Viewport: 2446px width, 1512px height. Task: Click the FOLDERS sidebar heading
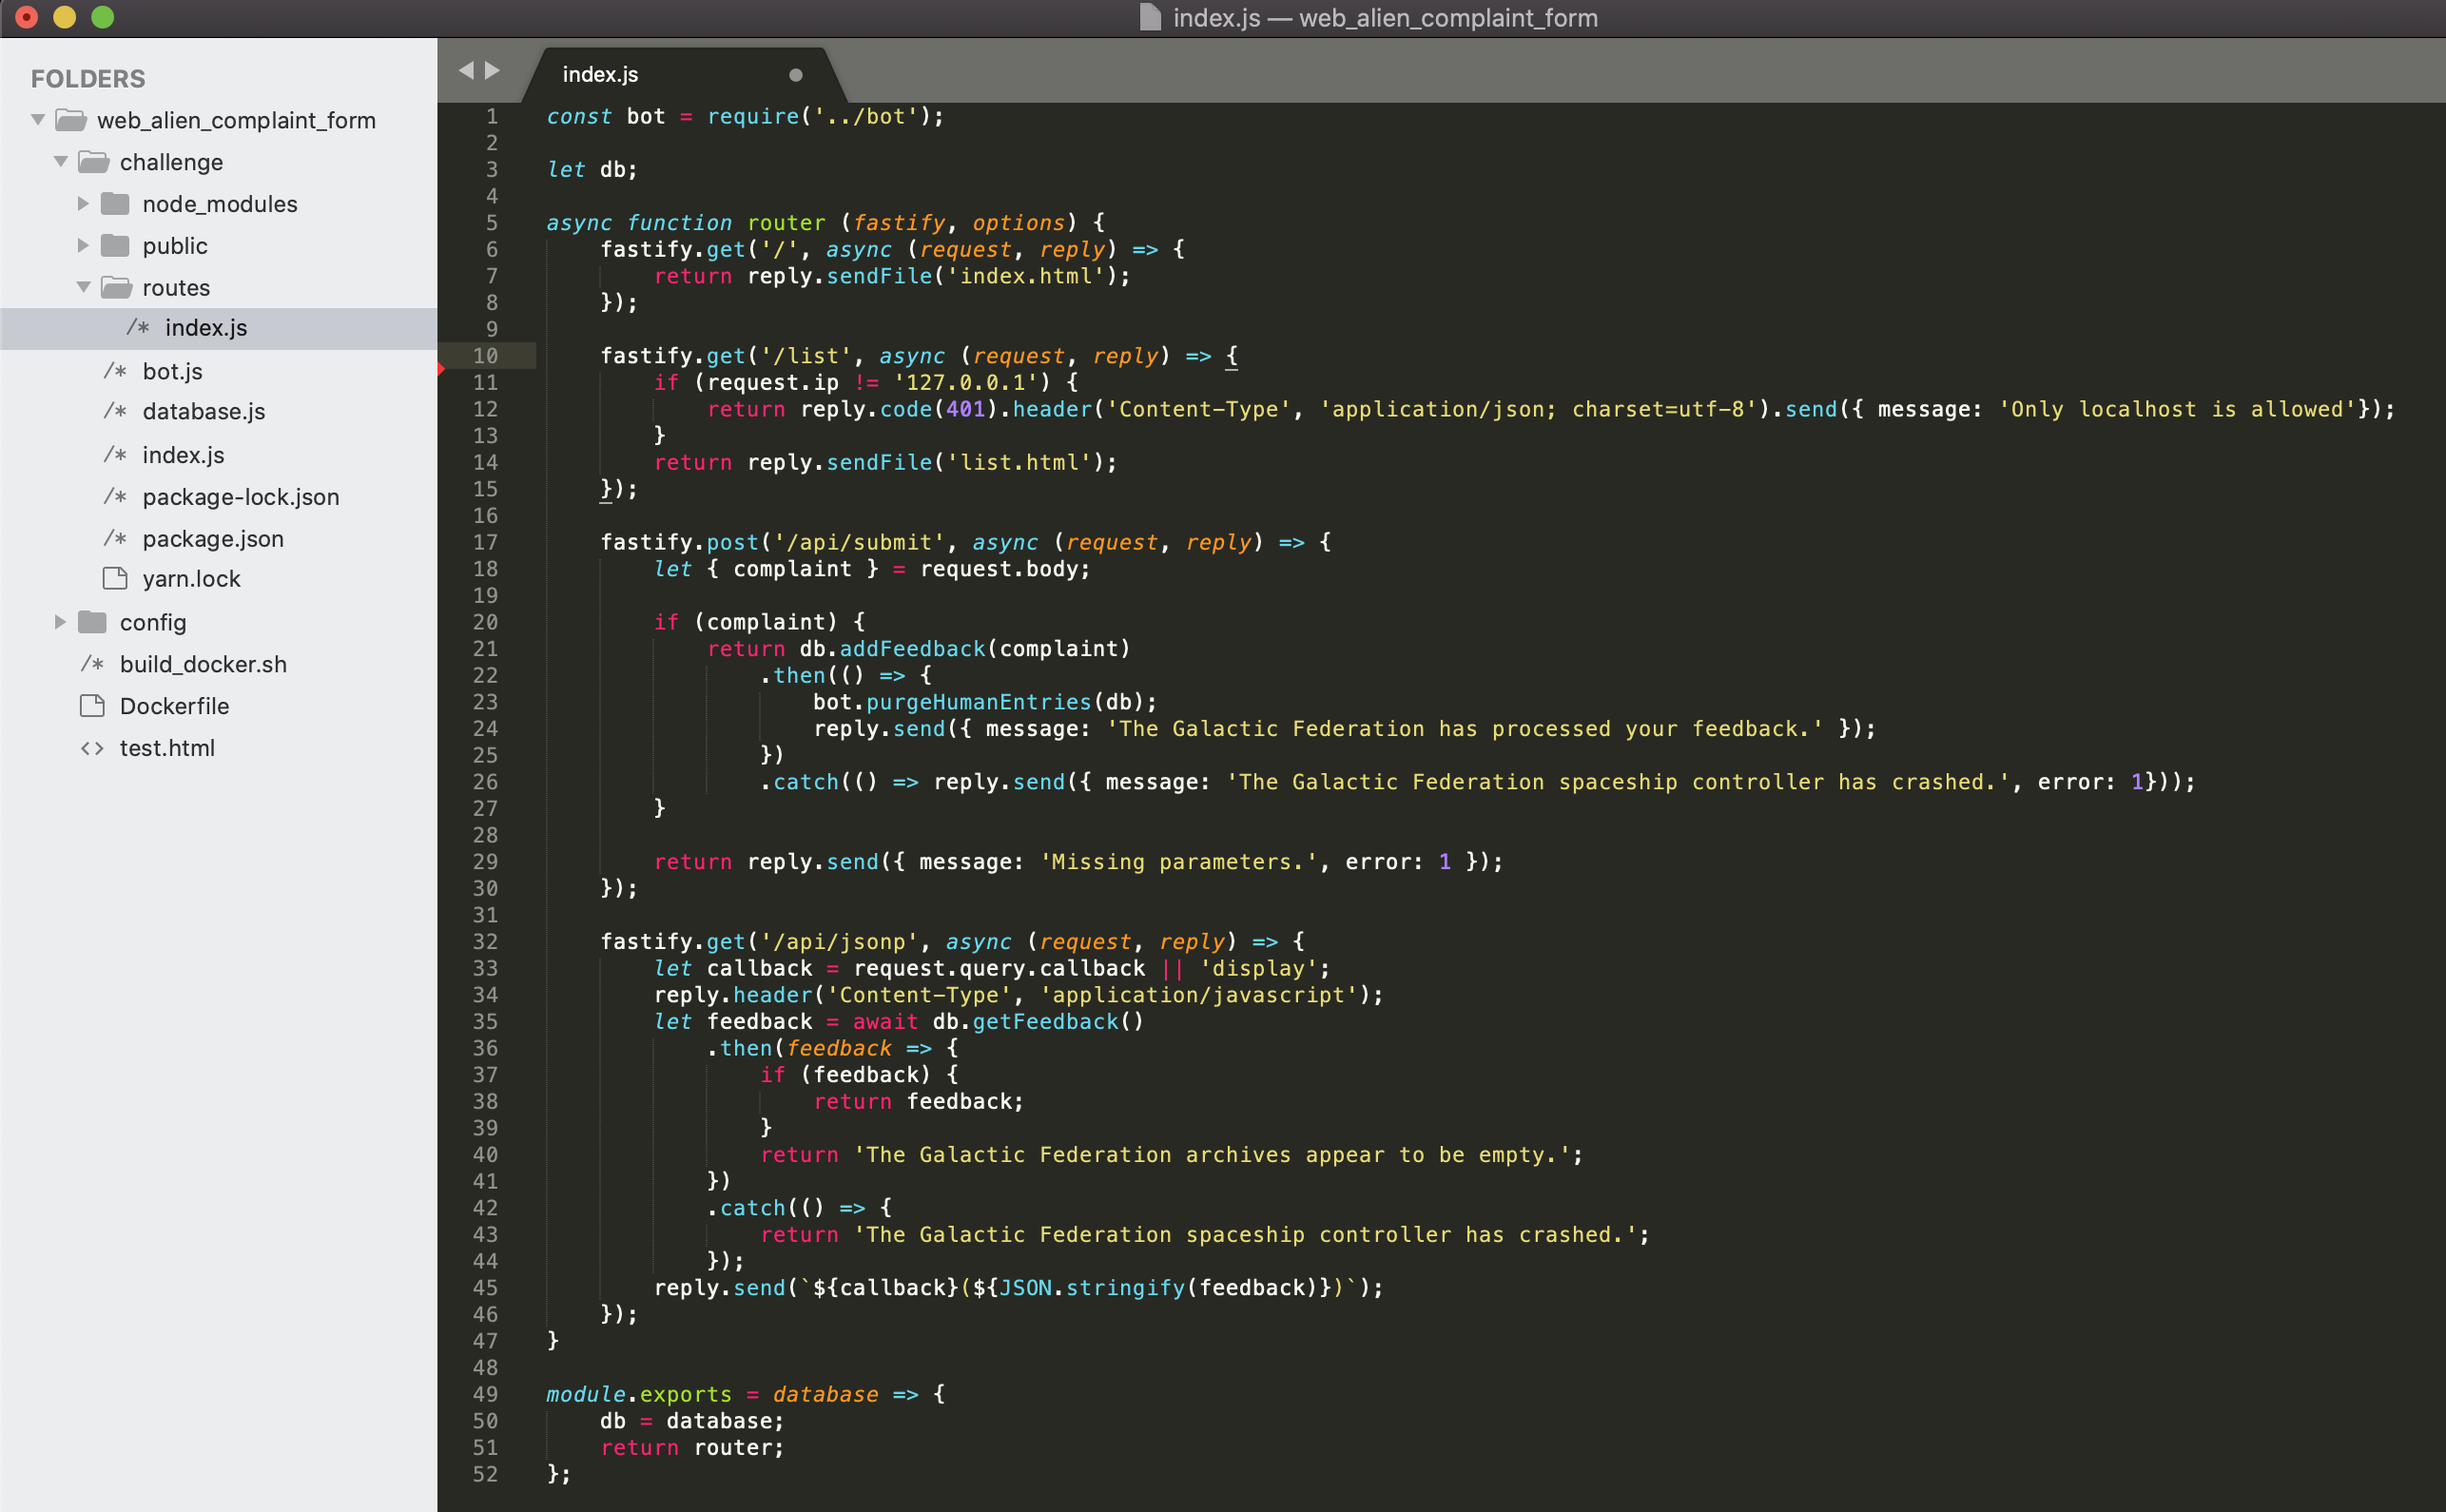(88, 78)
